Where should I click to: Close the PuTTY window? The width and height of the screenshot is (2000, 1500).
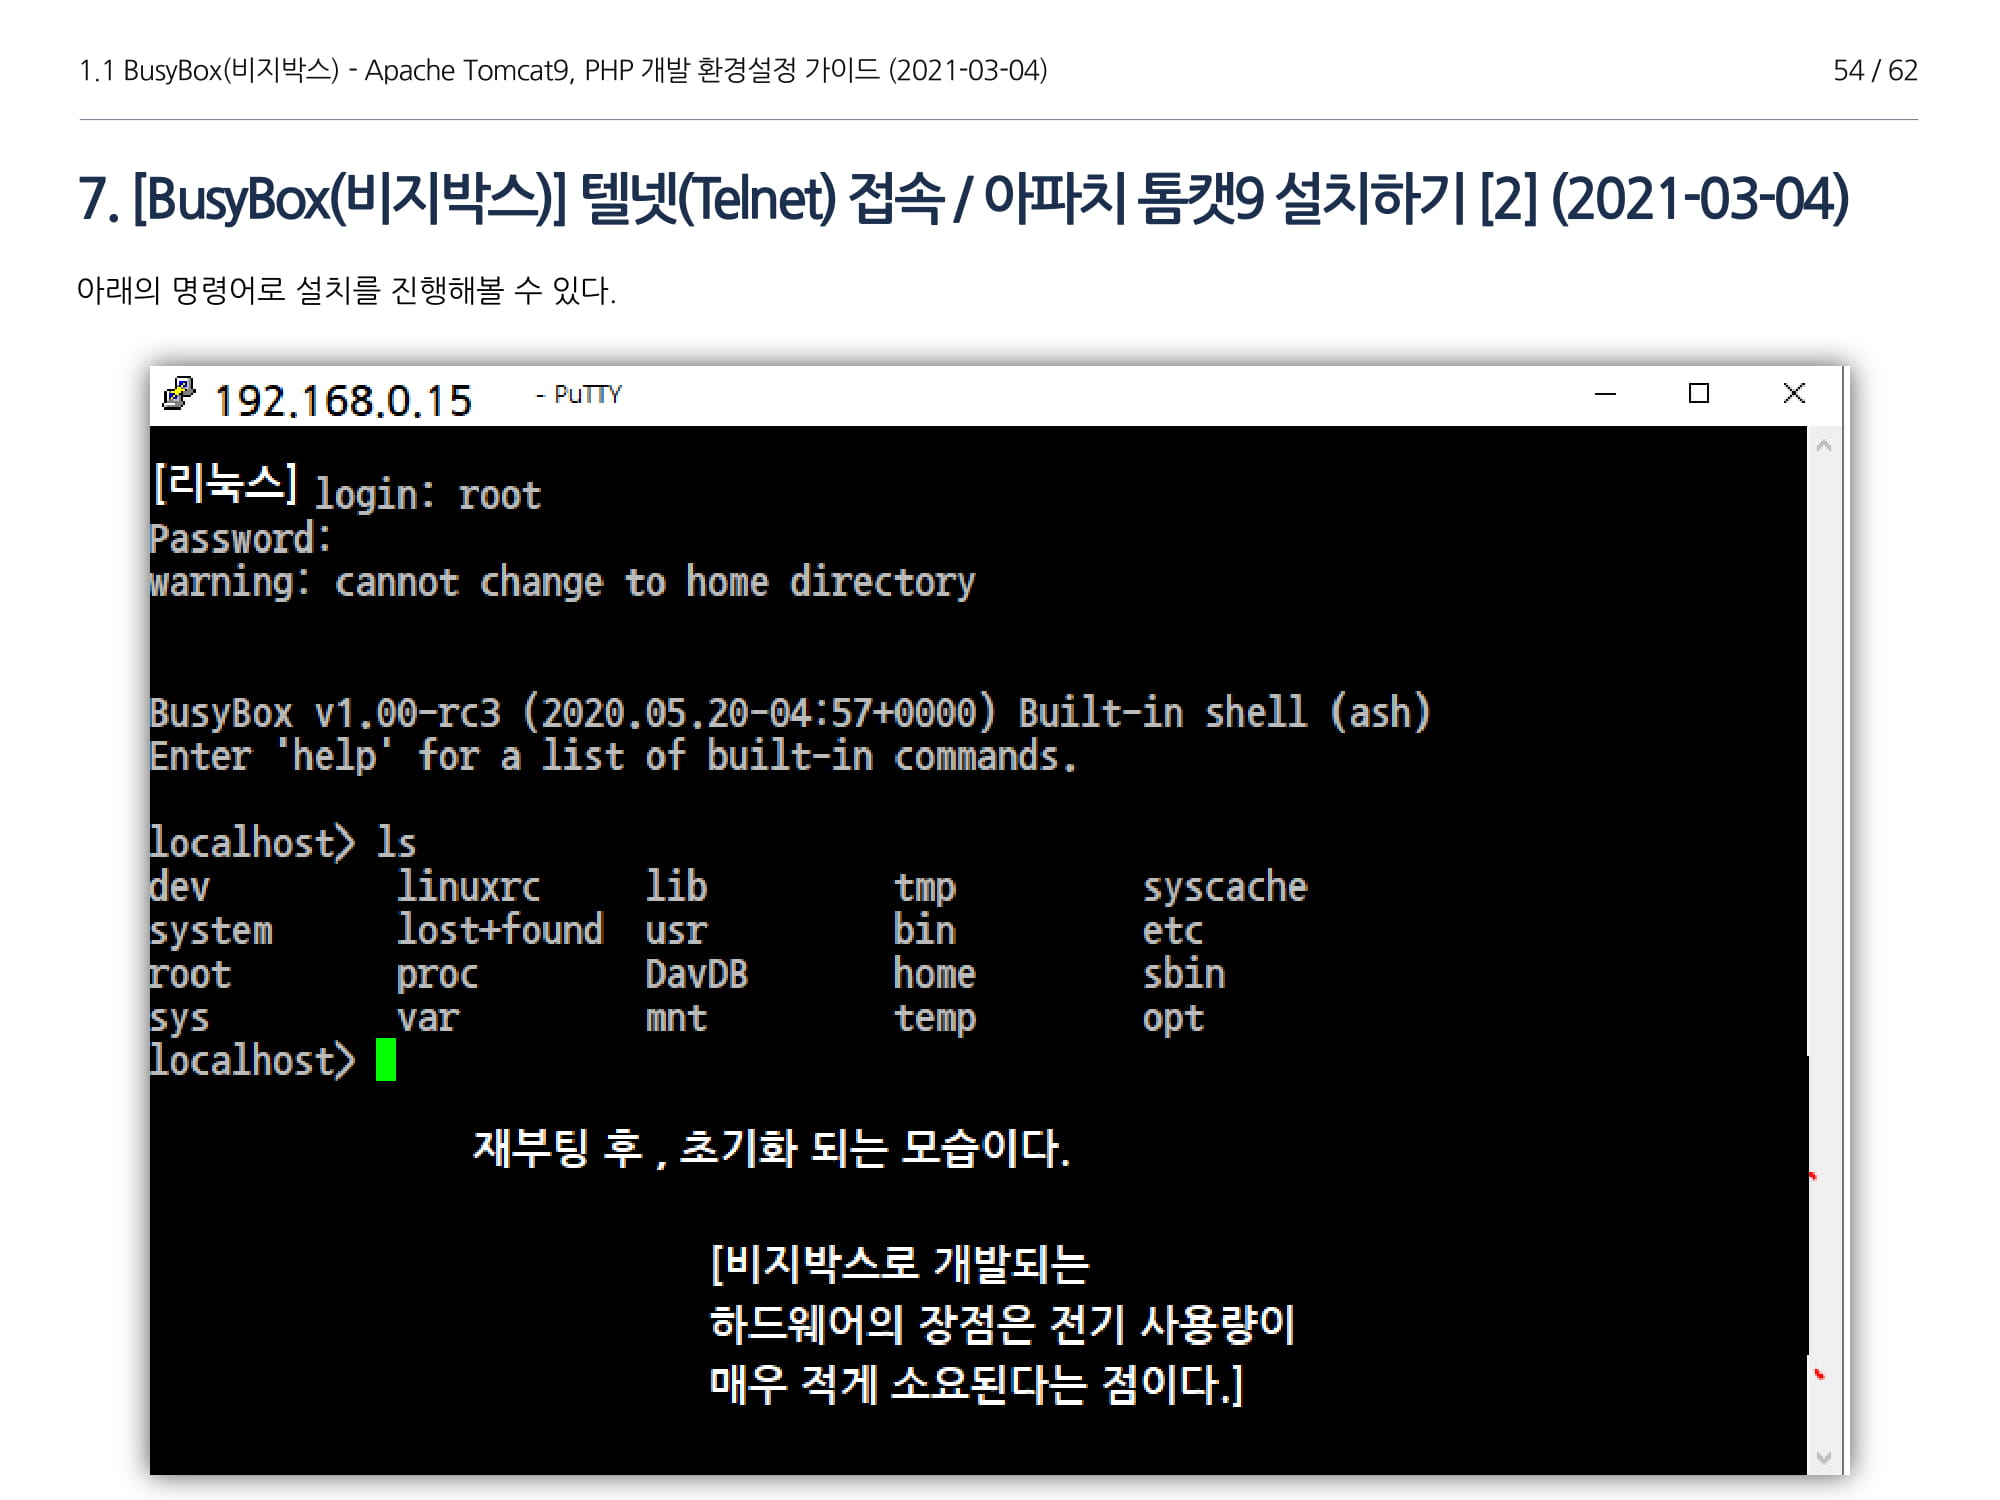pos(1794,394)
